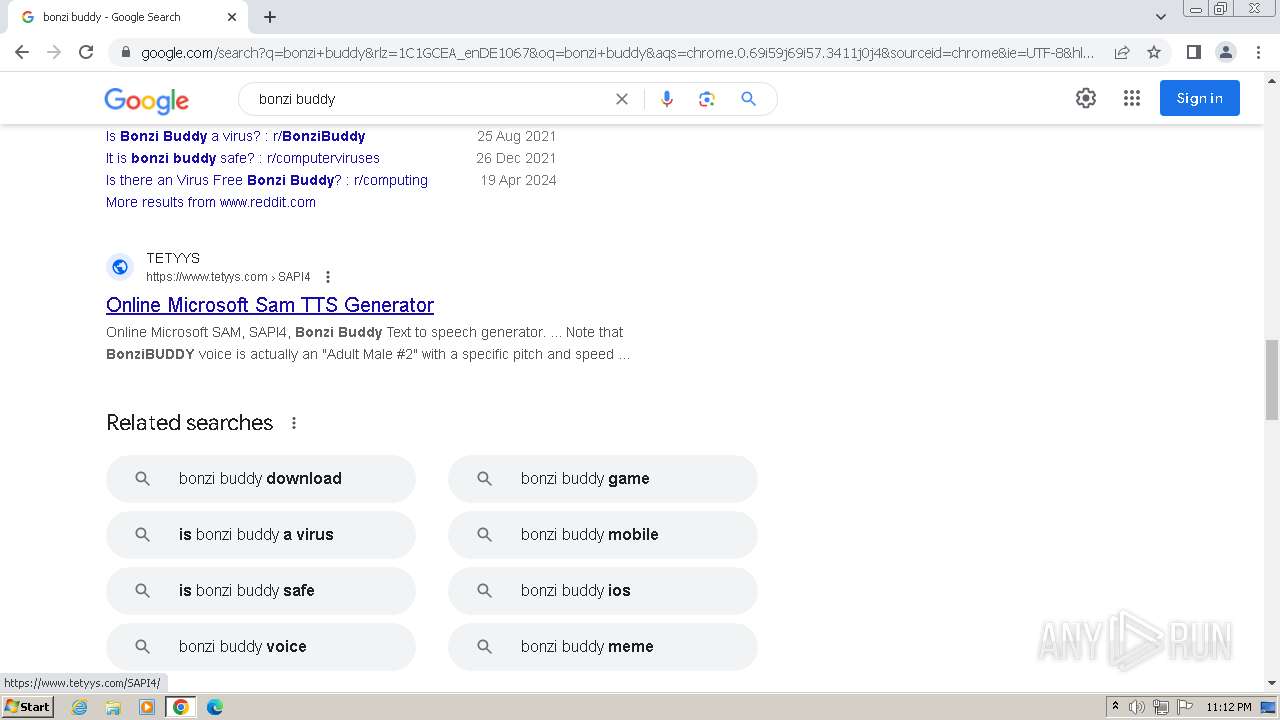Toggle the browser side panel

[1193, 52]
